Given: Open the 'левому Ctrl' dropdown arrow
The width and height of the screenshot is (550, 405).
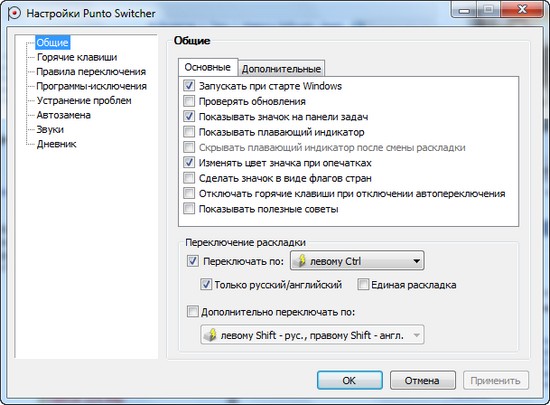Looking at the screenshot, I should coord(416,261).
